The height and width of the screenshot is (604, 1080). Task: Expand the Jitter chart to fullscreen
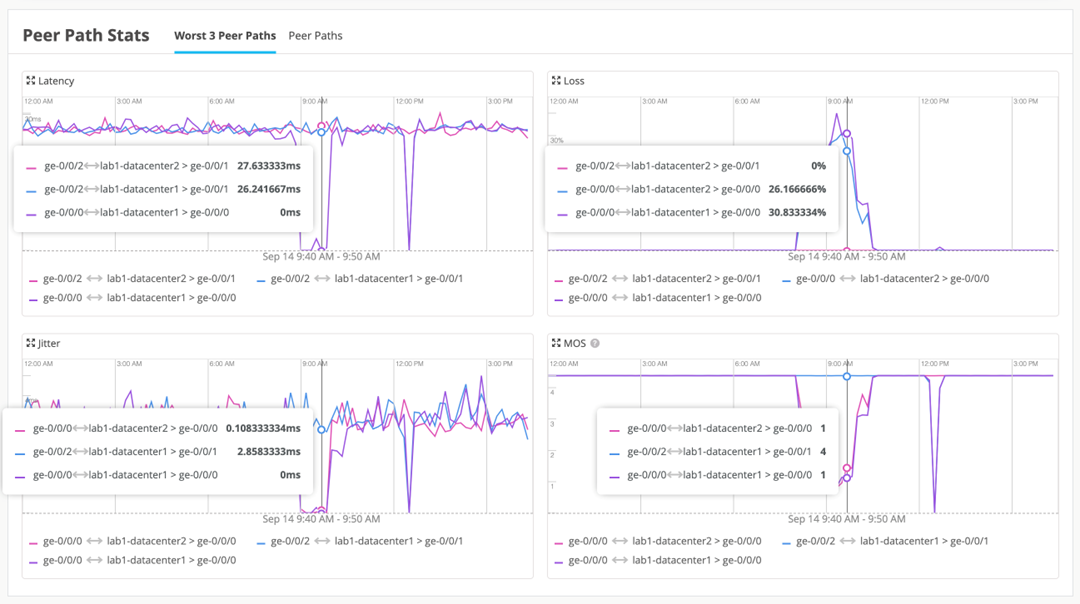pyautogui.click(x=31, y=343)
